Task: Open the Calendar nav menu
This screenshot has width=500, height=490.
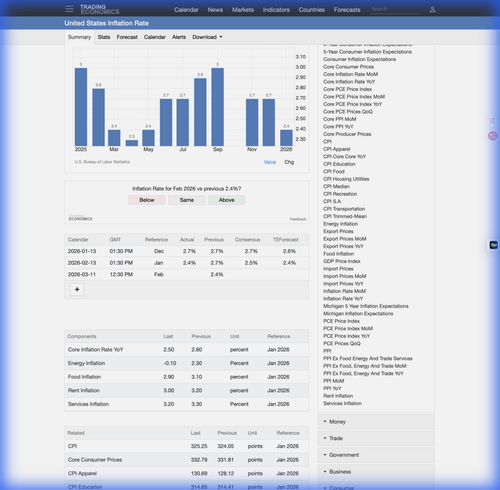Action: click(x=186, y=10)
